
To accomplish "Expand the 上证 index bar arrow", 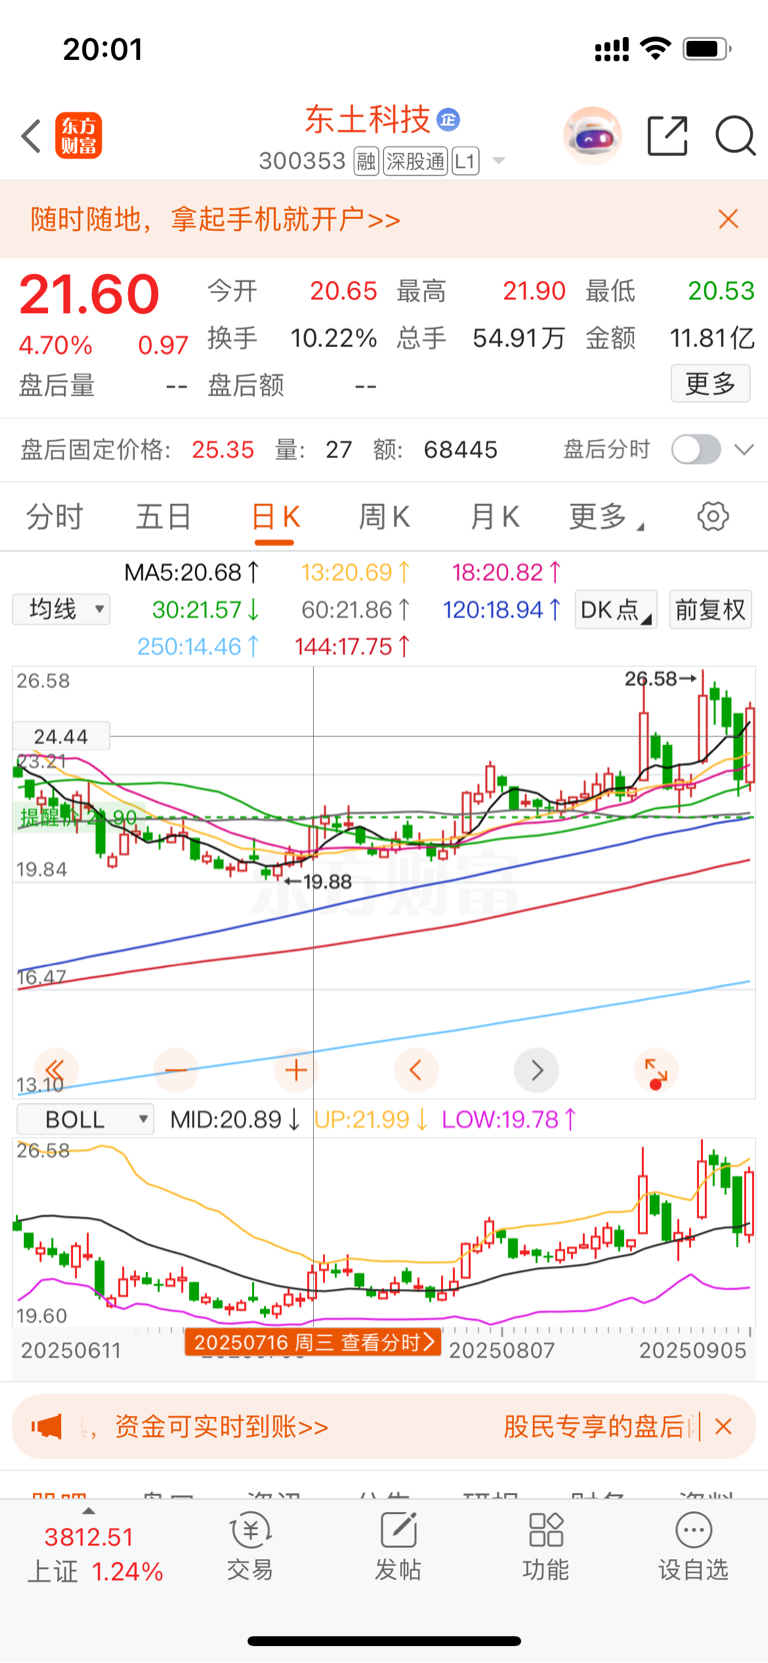I will 89,1511.
